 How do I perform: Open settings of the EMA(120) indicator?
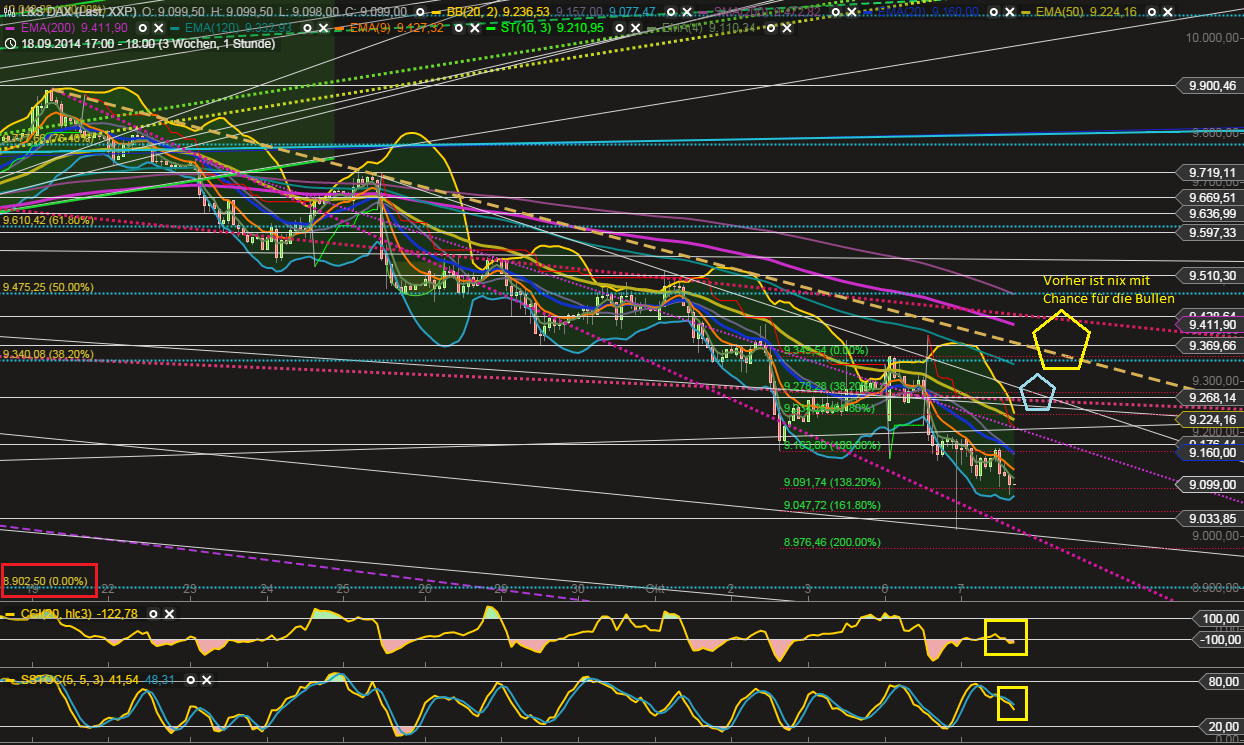[307, 28]
